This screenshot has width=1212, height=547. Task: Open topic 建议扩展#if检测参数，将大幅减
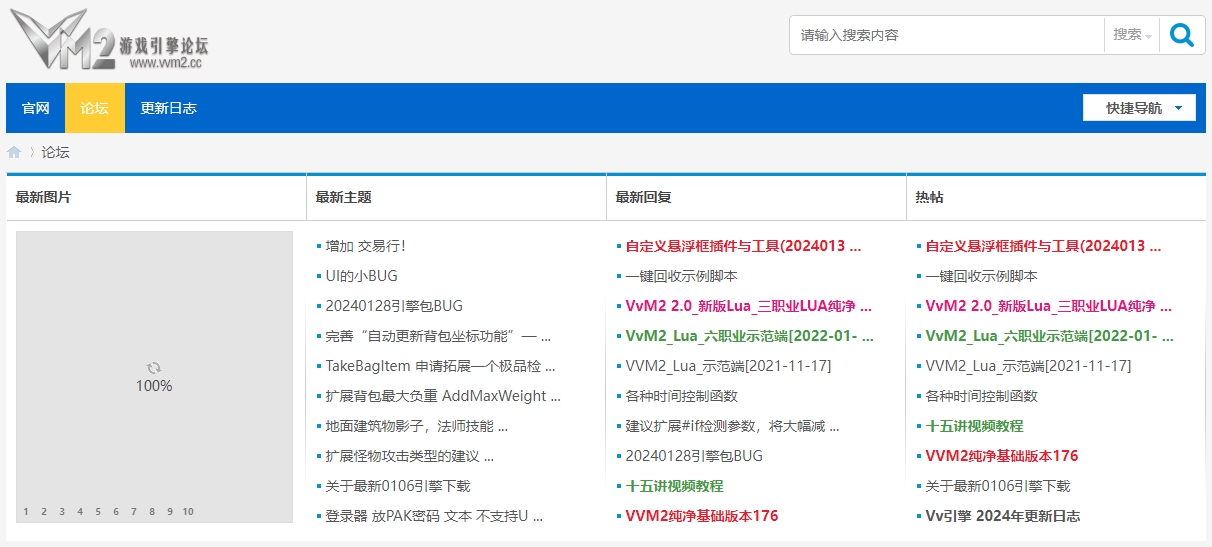pos(732,426)
